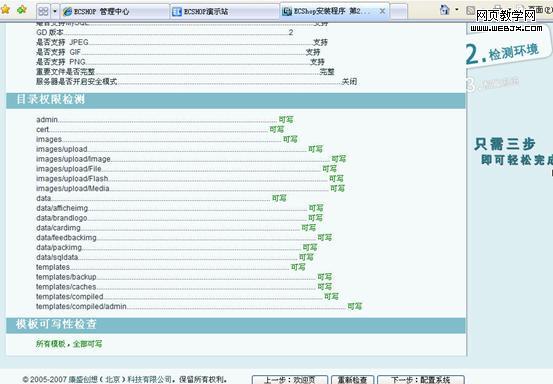The height and width of the screenshot is (384, 553).
Task: Click the 目录权限检测 section header
Action: [x=236, y=100]
